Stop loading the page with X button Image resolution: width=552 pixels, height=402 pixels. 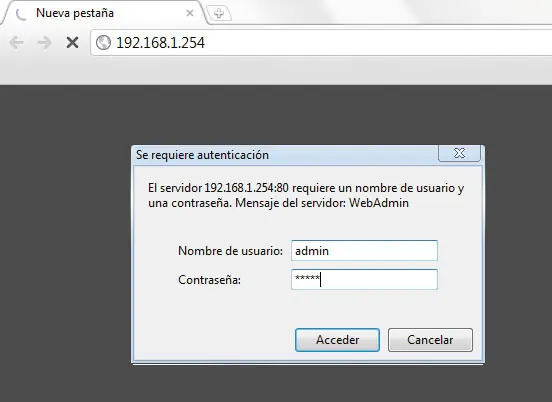[73, 43]
